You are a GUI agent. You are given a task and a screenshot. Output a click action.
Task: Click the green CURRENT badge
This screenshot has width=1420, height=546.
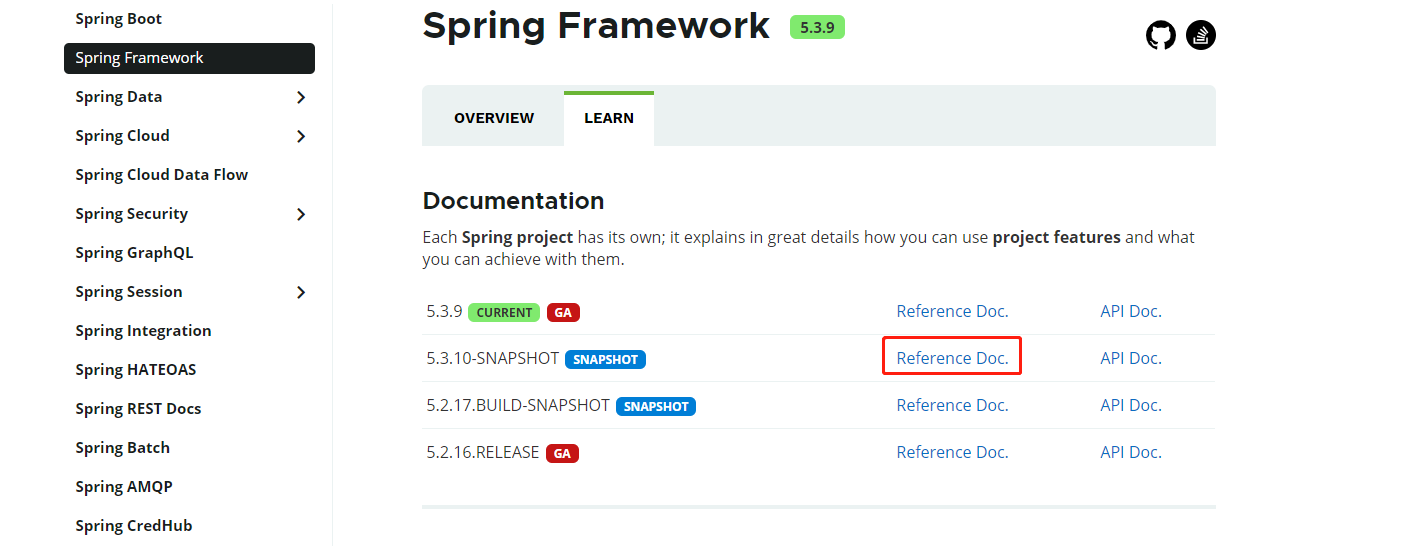tap(504, 312)
